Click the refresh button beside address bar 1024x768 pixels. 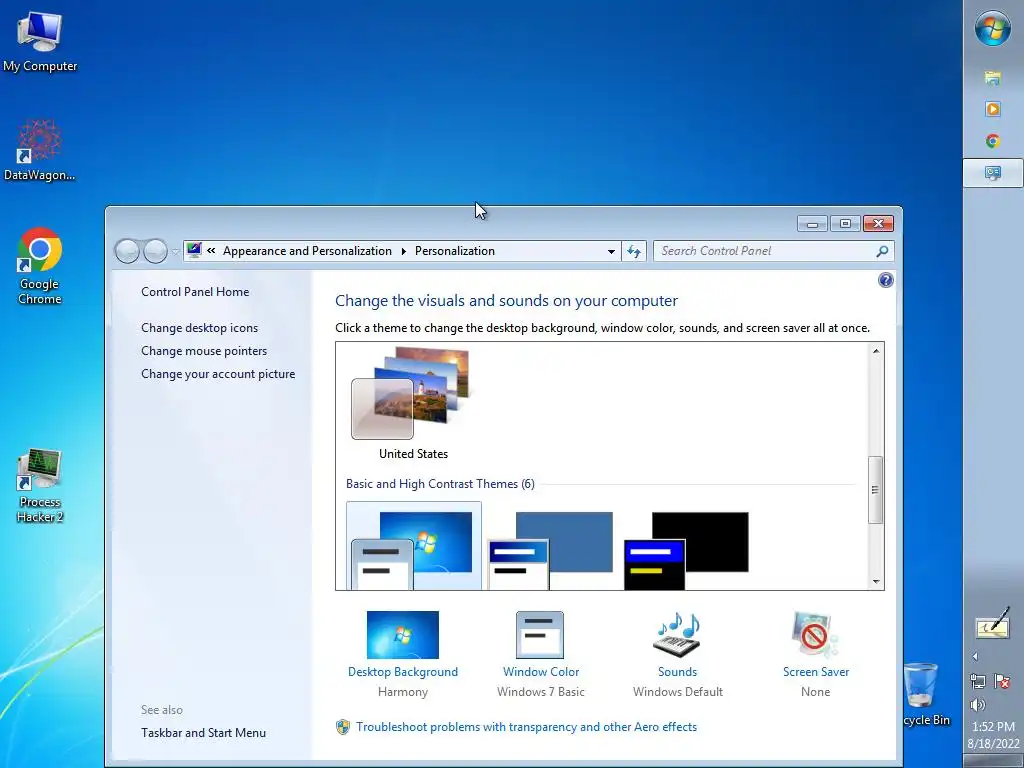click(634, 251)
